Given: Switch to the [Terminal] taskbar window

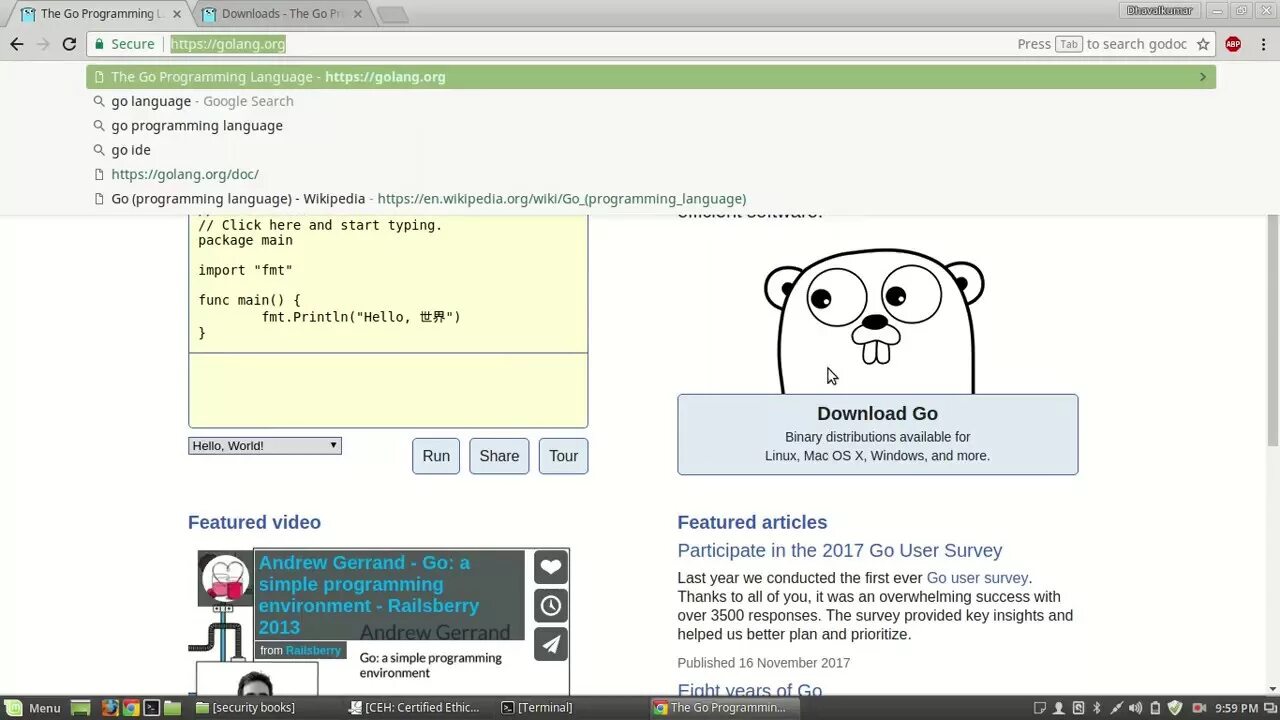Looking at the screenshot, I should click(x=536, y=708).
